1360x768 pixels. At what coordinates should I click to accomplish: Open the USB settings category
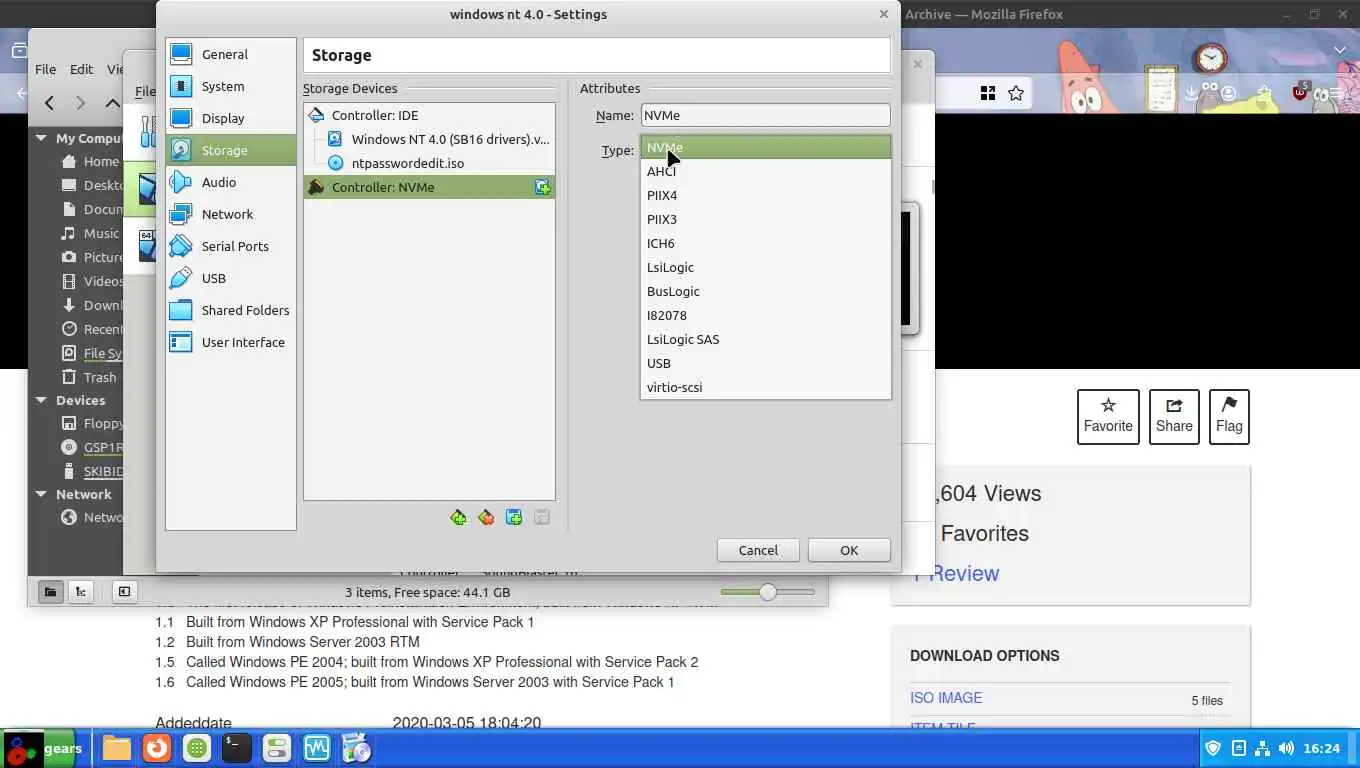point(231,278)
